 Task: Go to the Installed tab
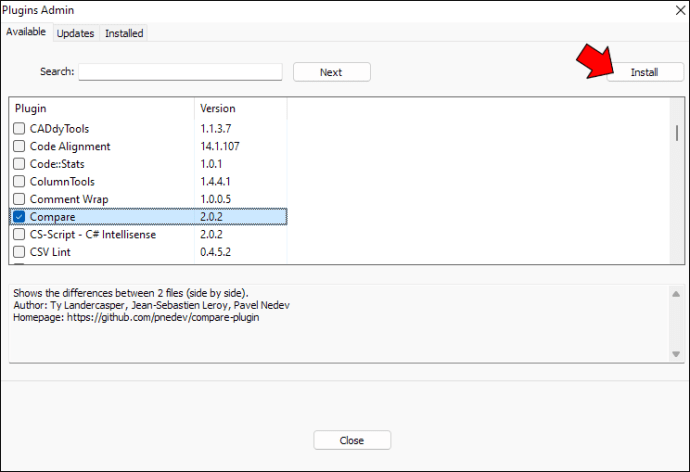point(124,33)
